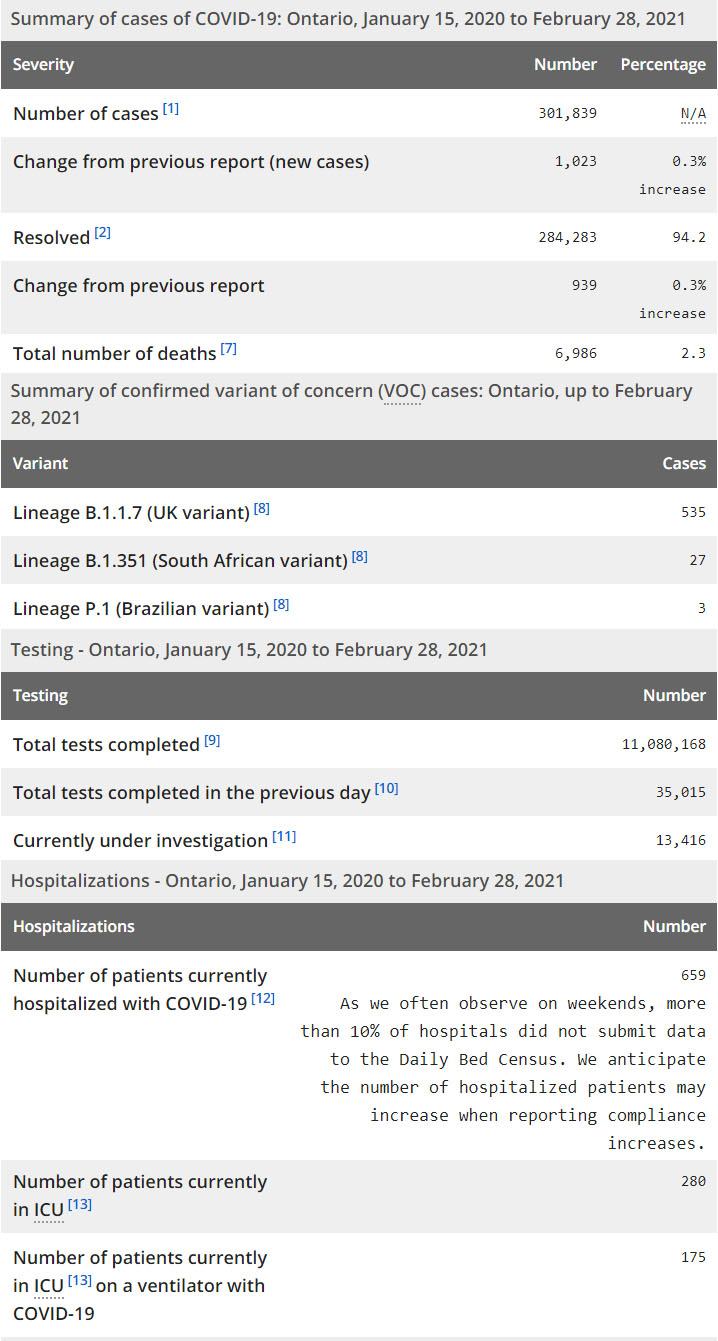This screenshot has height=1341, width=718.
Task: Open footnote 1 beside Number of cases
Action: 171,109
